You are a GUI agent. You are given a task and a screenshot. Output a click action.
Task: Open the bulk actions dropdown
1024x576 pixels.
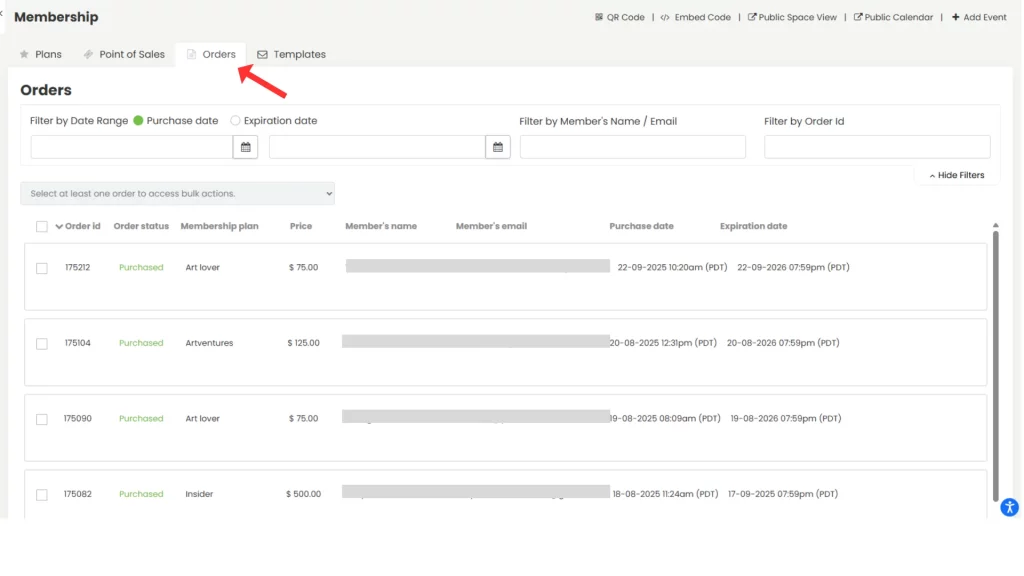tap(177, 193)
